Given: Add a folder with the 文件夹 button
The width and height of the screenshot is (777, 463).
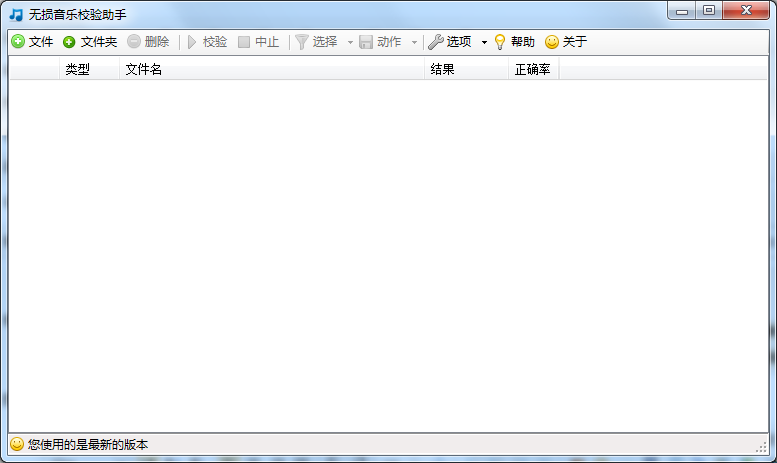Looking at the screenshot, I should point(90,42).
